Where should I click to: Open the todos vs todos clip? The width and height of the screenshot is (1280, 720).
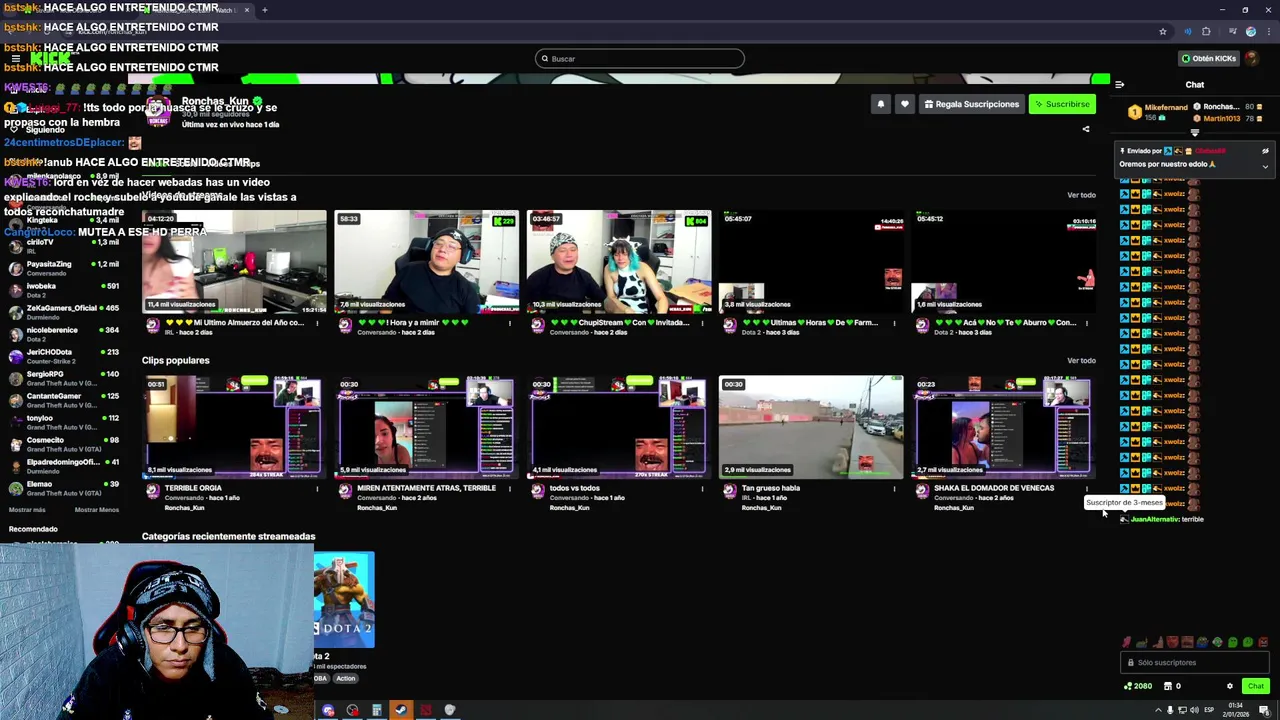coord(619,427)
